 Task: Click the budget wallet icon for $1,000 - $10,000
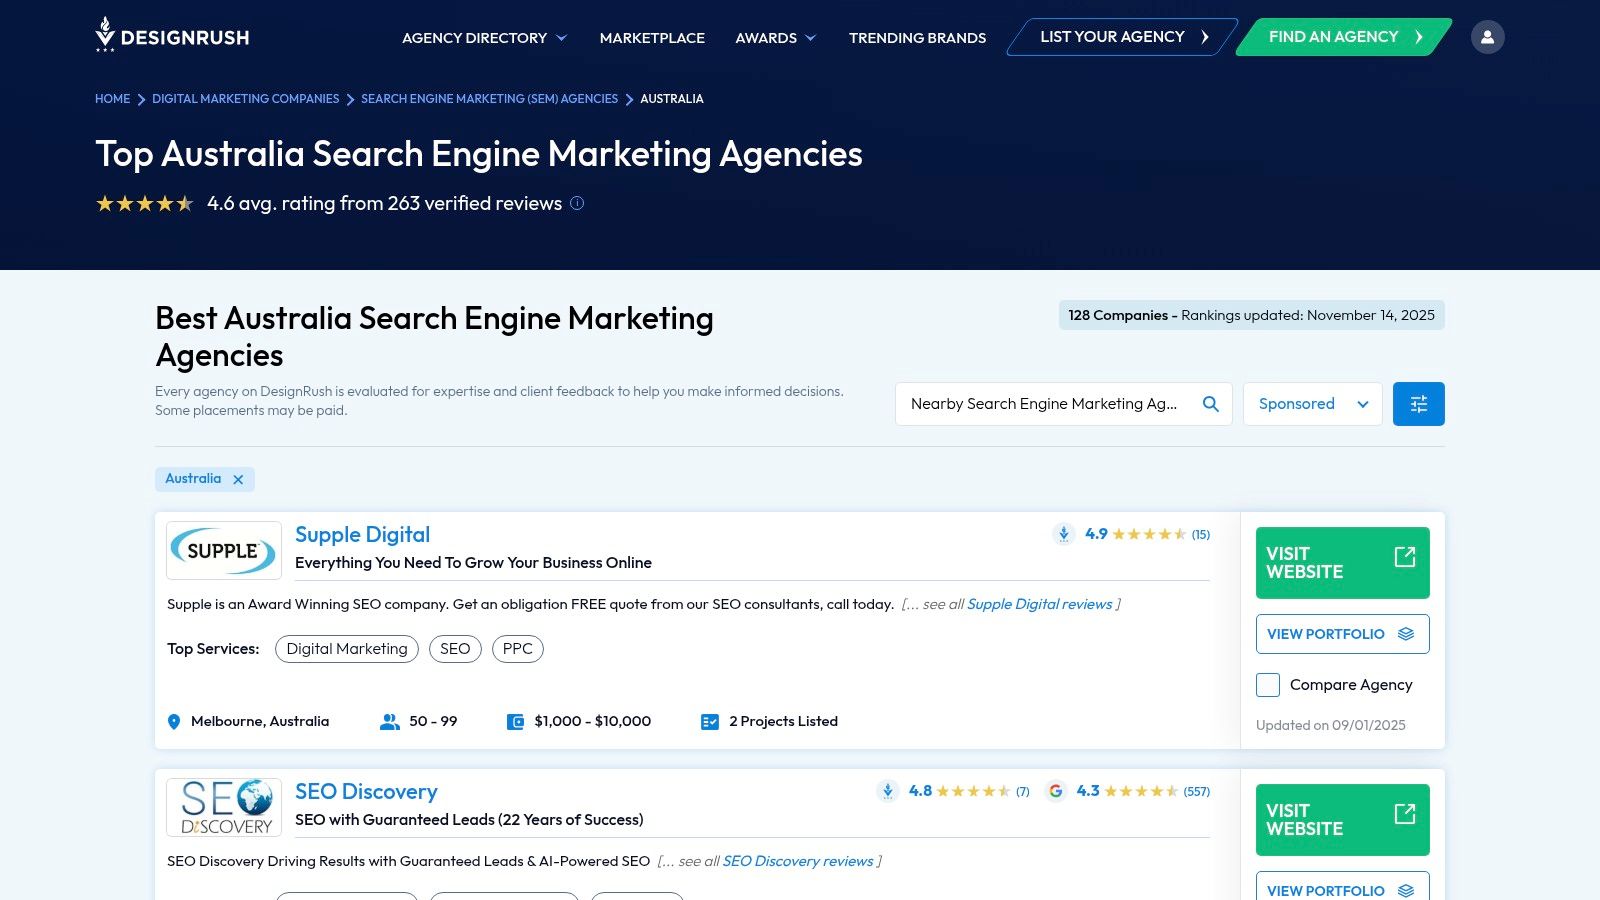pyautogui.click(x=516, y=722)
